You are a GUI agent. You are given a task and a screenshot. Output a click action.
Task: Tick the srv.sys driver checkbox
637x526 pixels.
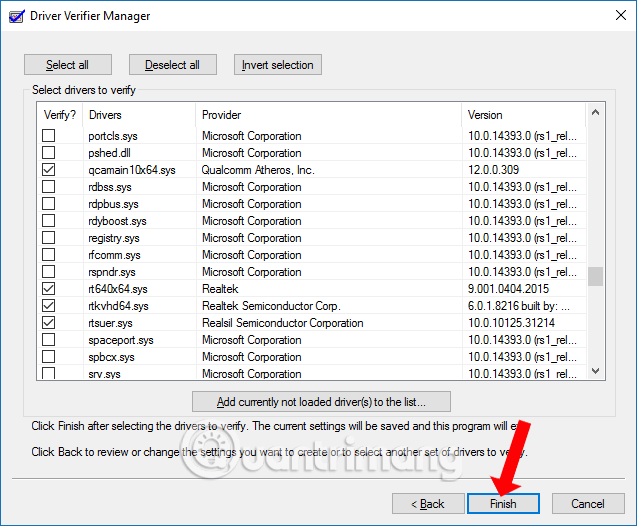[x=48, y=374]
